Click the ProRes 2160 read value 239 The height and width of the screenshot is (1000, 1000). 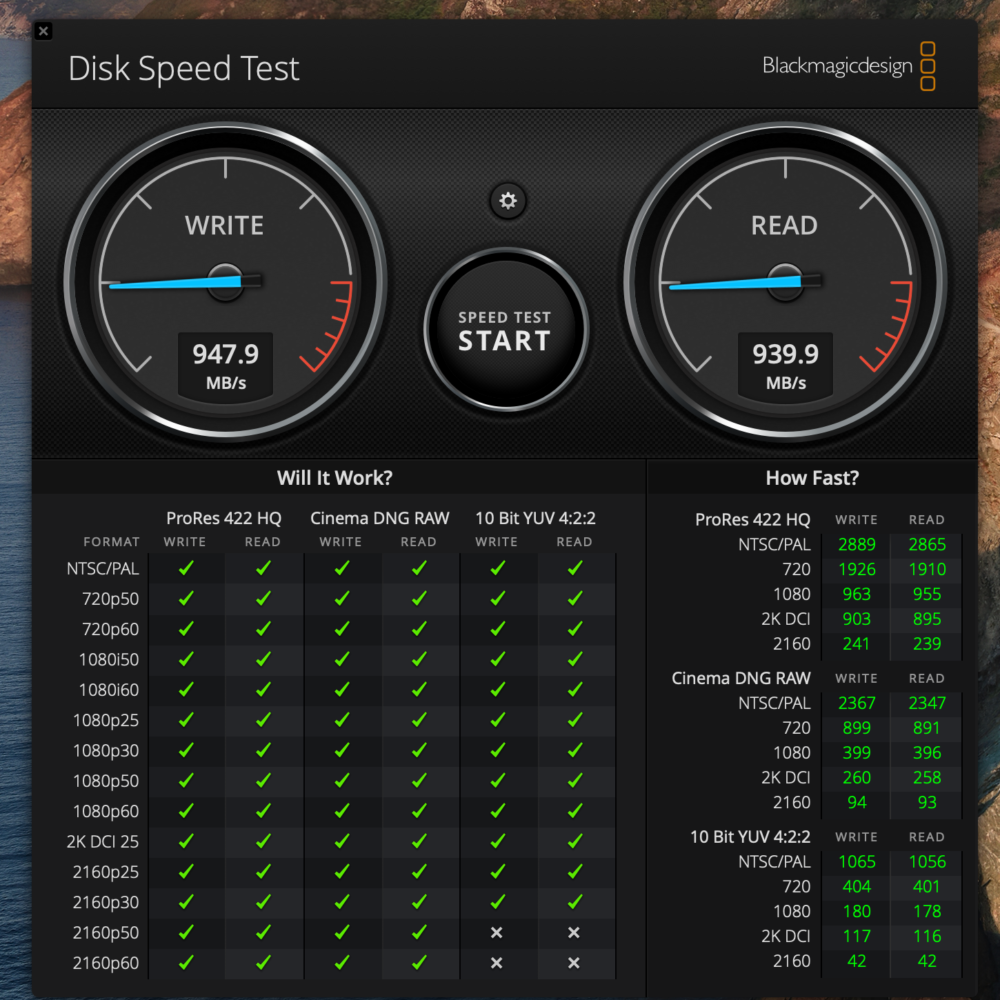tap(927, 644)
